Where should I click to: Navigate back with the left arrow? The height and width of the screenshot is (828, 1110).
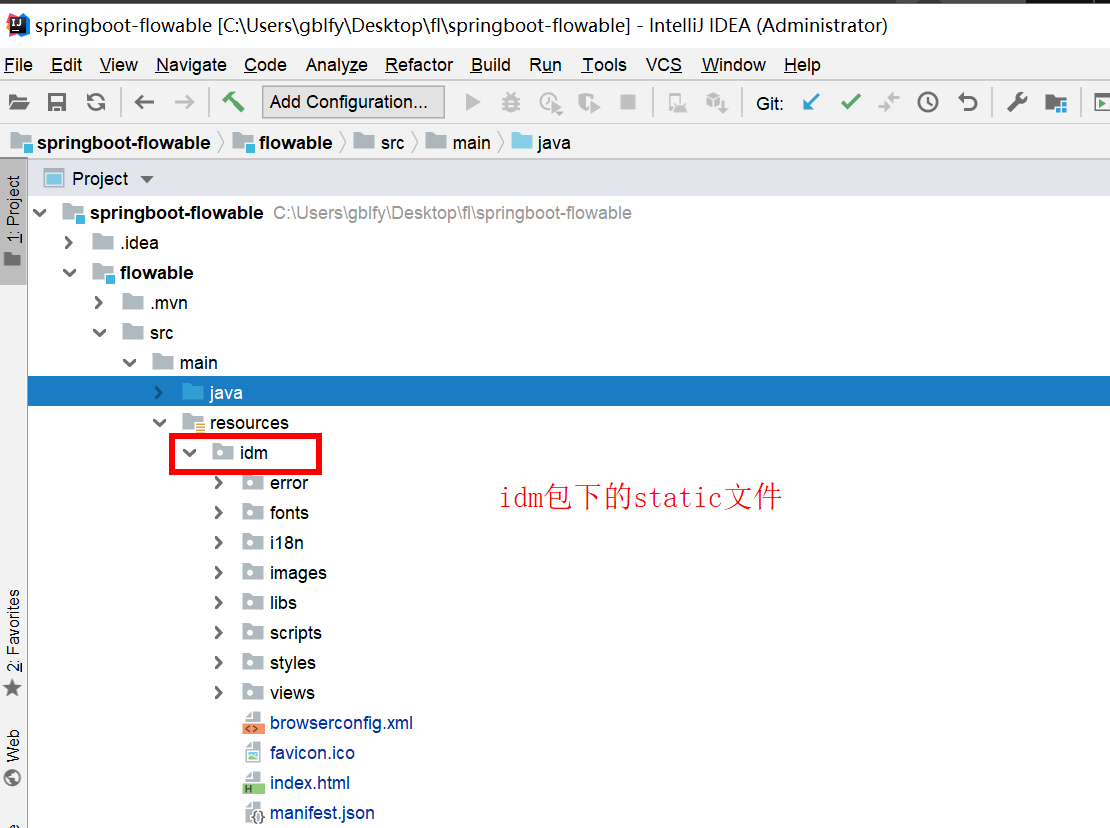(x=144, y=103)
